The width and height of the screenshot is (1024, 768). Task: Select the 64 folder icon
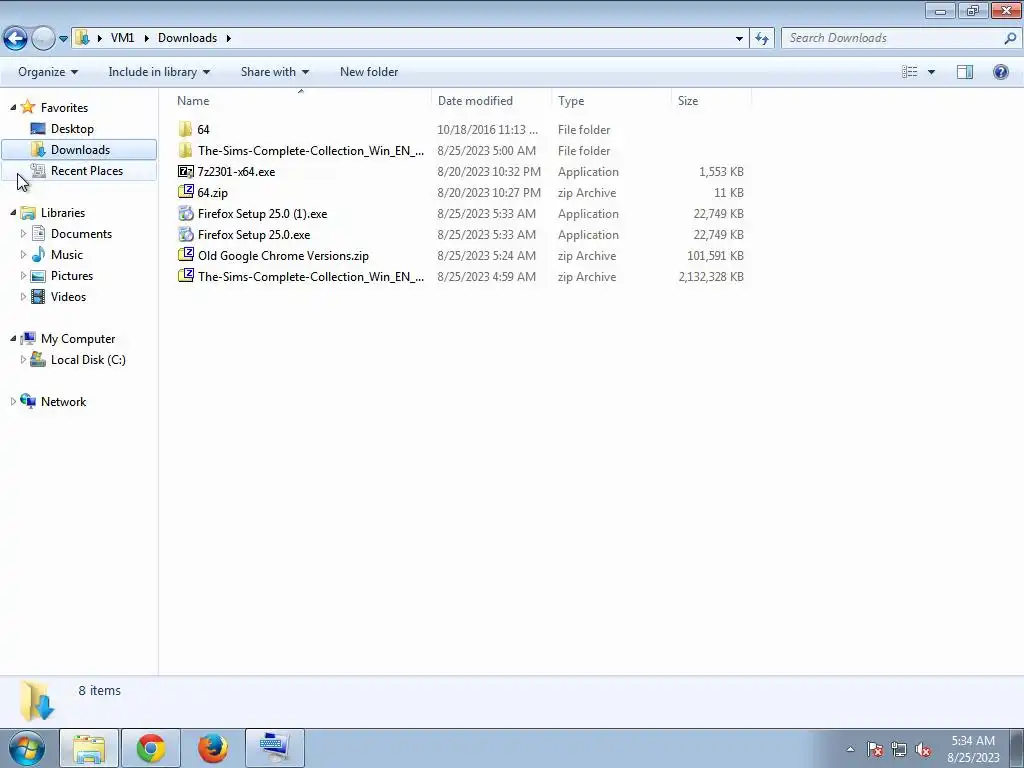[x=185, y=129]
